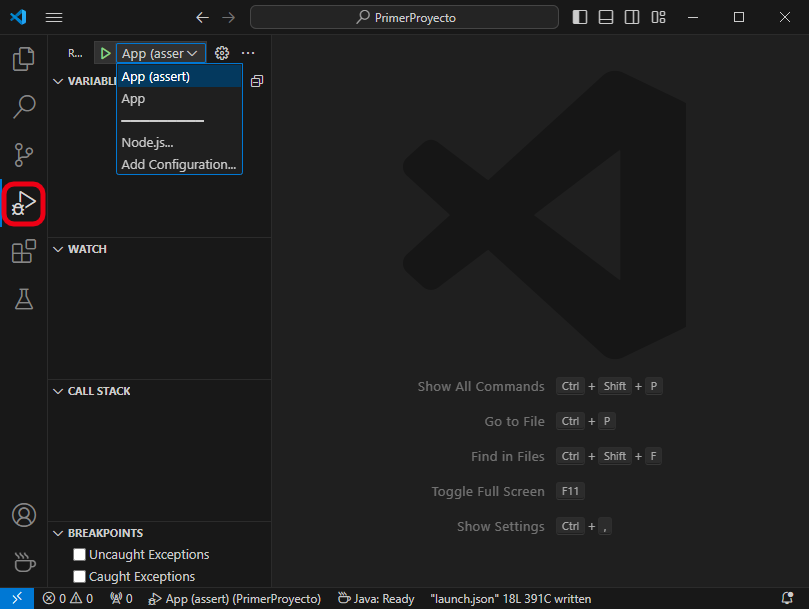The image size is (809, 609).
Task: Go forward with right arrow
Action: pyautogui.click(x=229, y=18)
